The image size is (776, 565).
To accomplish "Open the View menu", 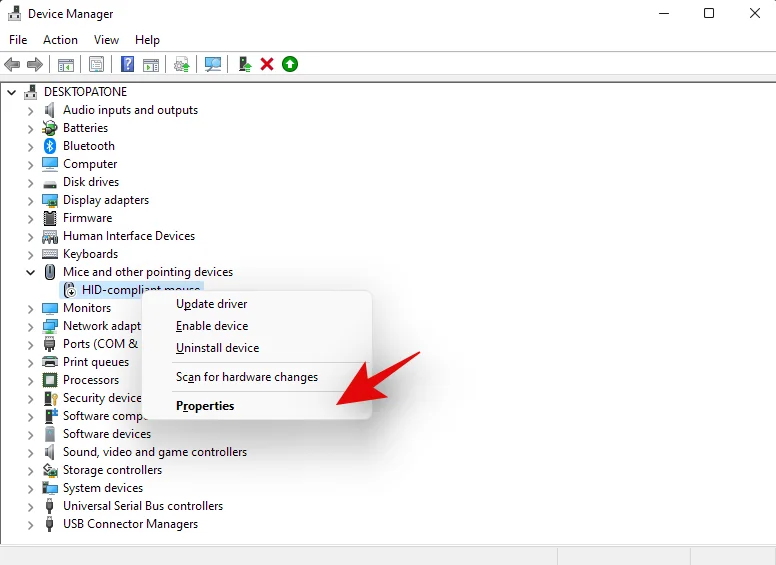I will [x=106, y=40].
